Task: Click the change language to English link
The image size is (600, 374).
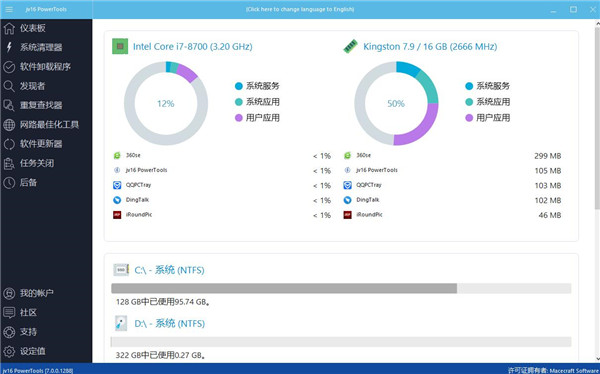Action: pos(300,9)
